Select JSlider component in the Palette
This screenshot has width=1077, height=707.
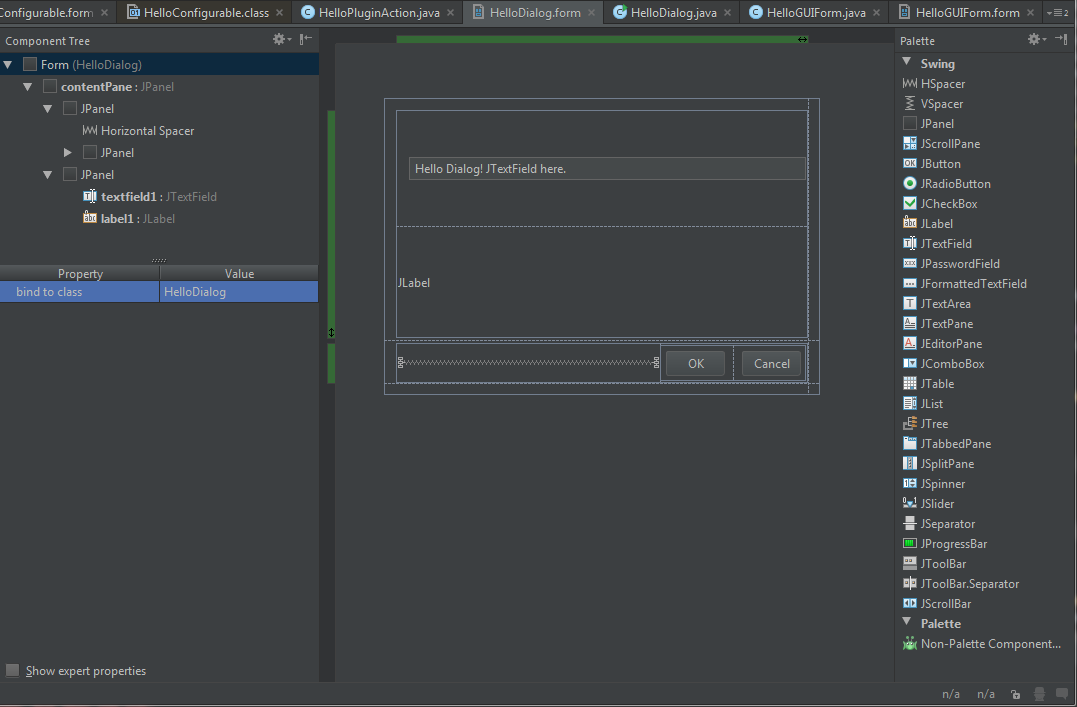(937, 503)
